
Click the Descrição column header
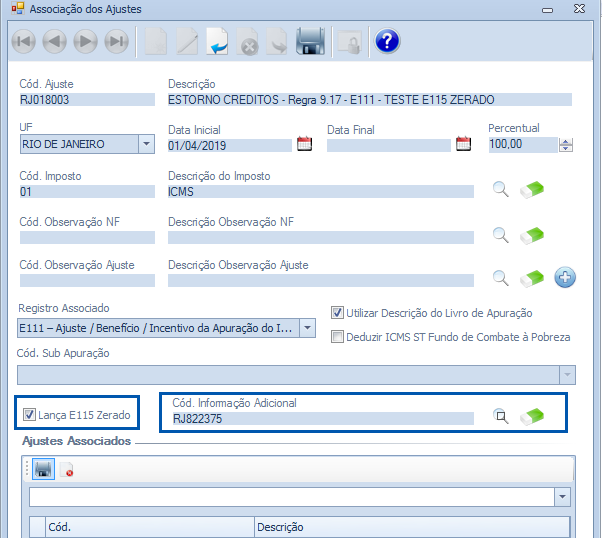280,527
